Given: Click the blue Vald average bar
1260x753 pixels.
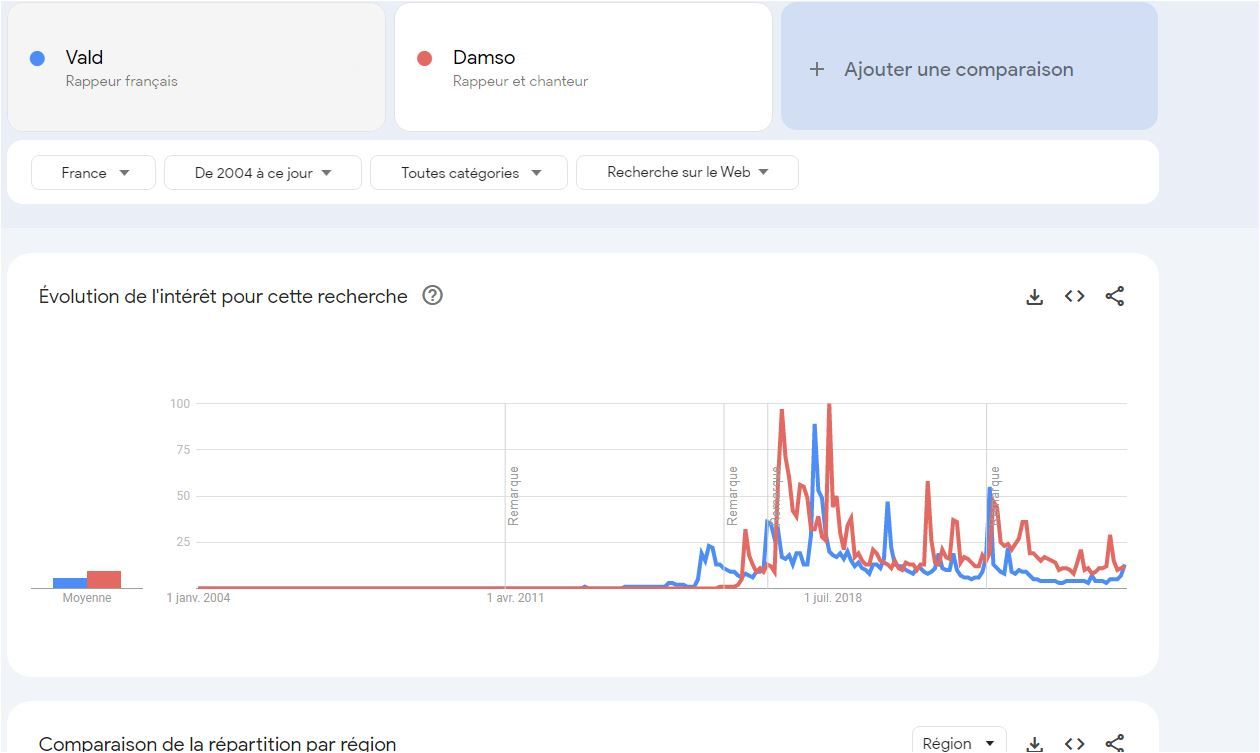Looking at the screenshot, I should [70, 583].
